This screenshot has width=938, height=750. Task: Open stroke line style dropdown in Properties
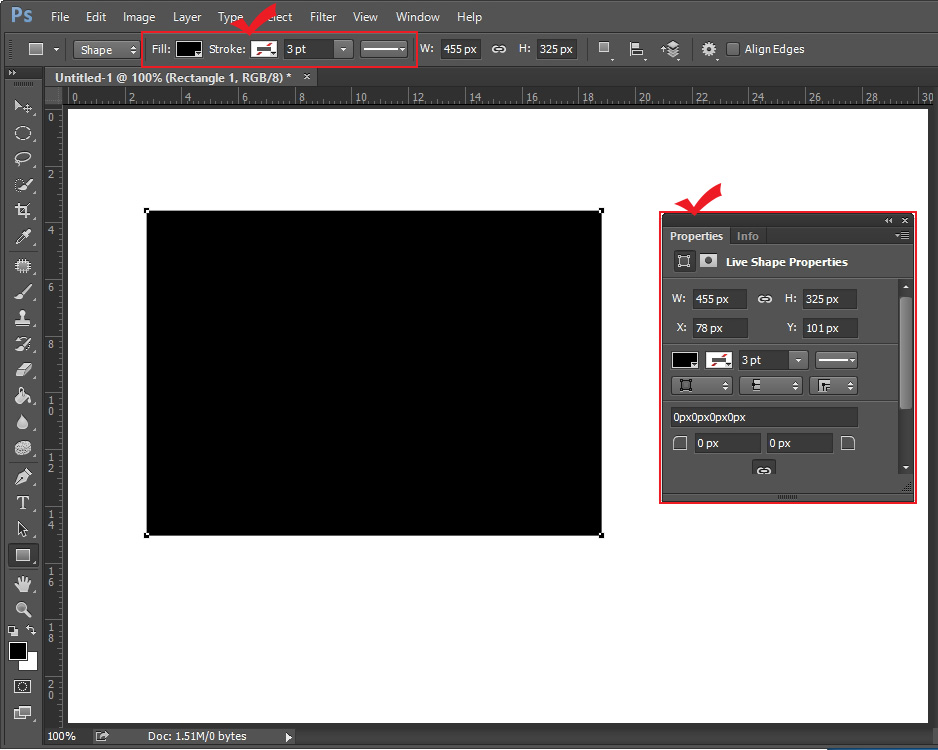pyautogui.click(x=836, y=360)
